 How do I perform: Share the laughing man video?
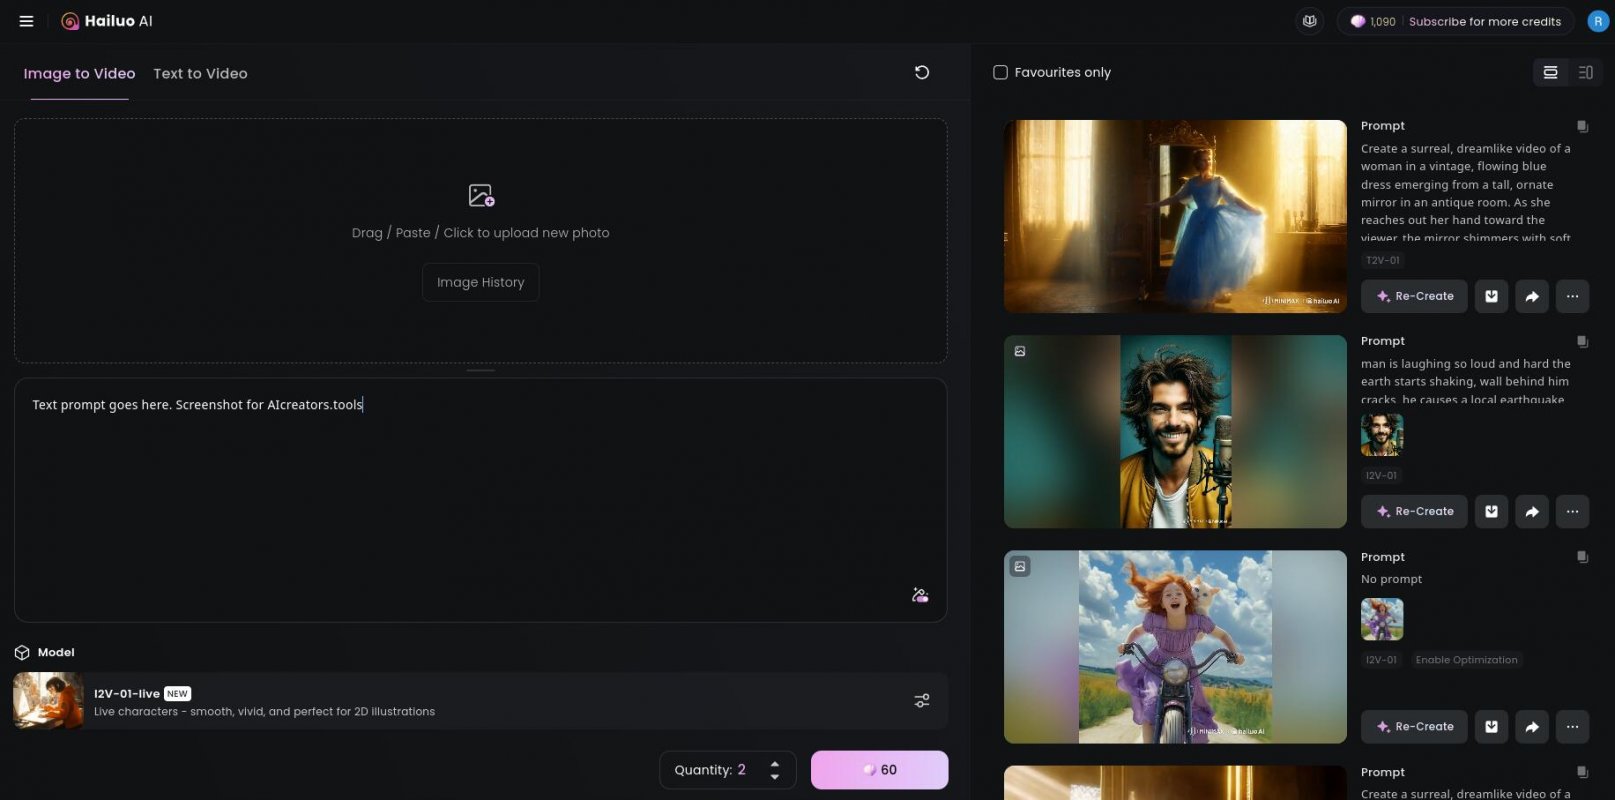coord(1532,511)
